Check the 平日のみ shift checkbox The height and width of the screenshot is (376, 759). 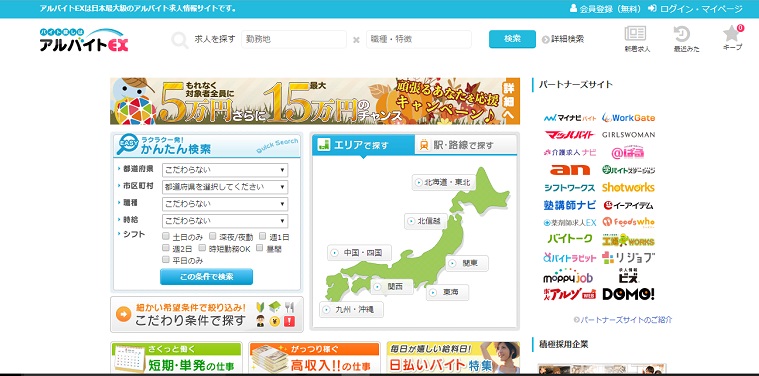tap(166, 260)
